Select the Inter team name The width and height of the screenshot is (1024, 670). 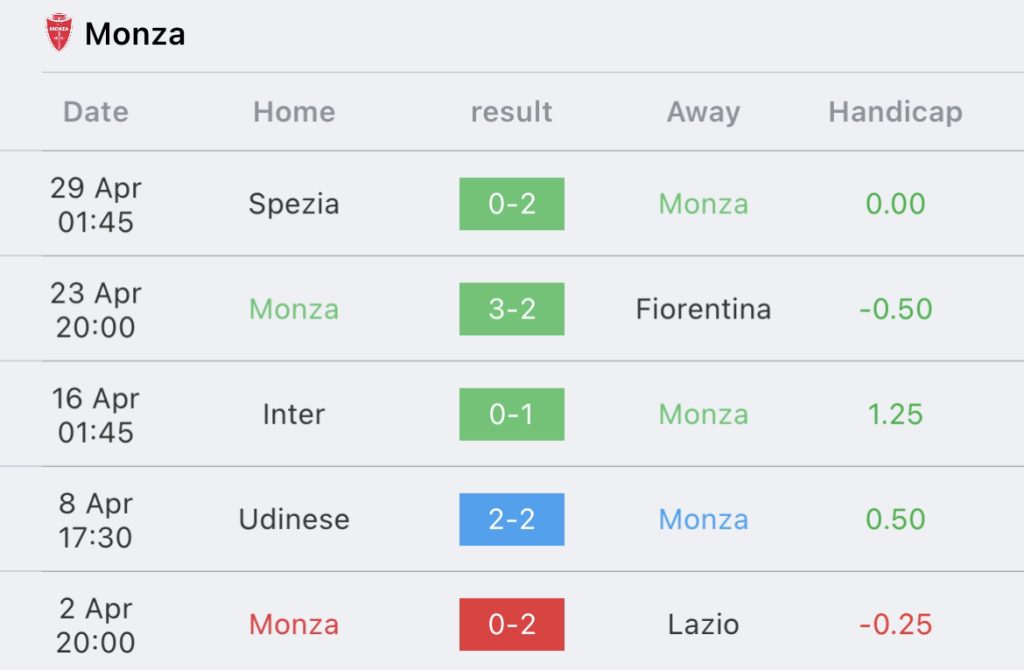tap(294, 414)
